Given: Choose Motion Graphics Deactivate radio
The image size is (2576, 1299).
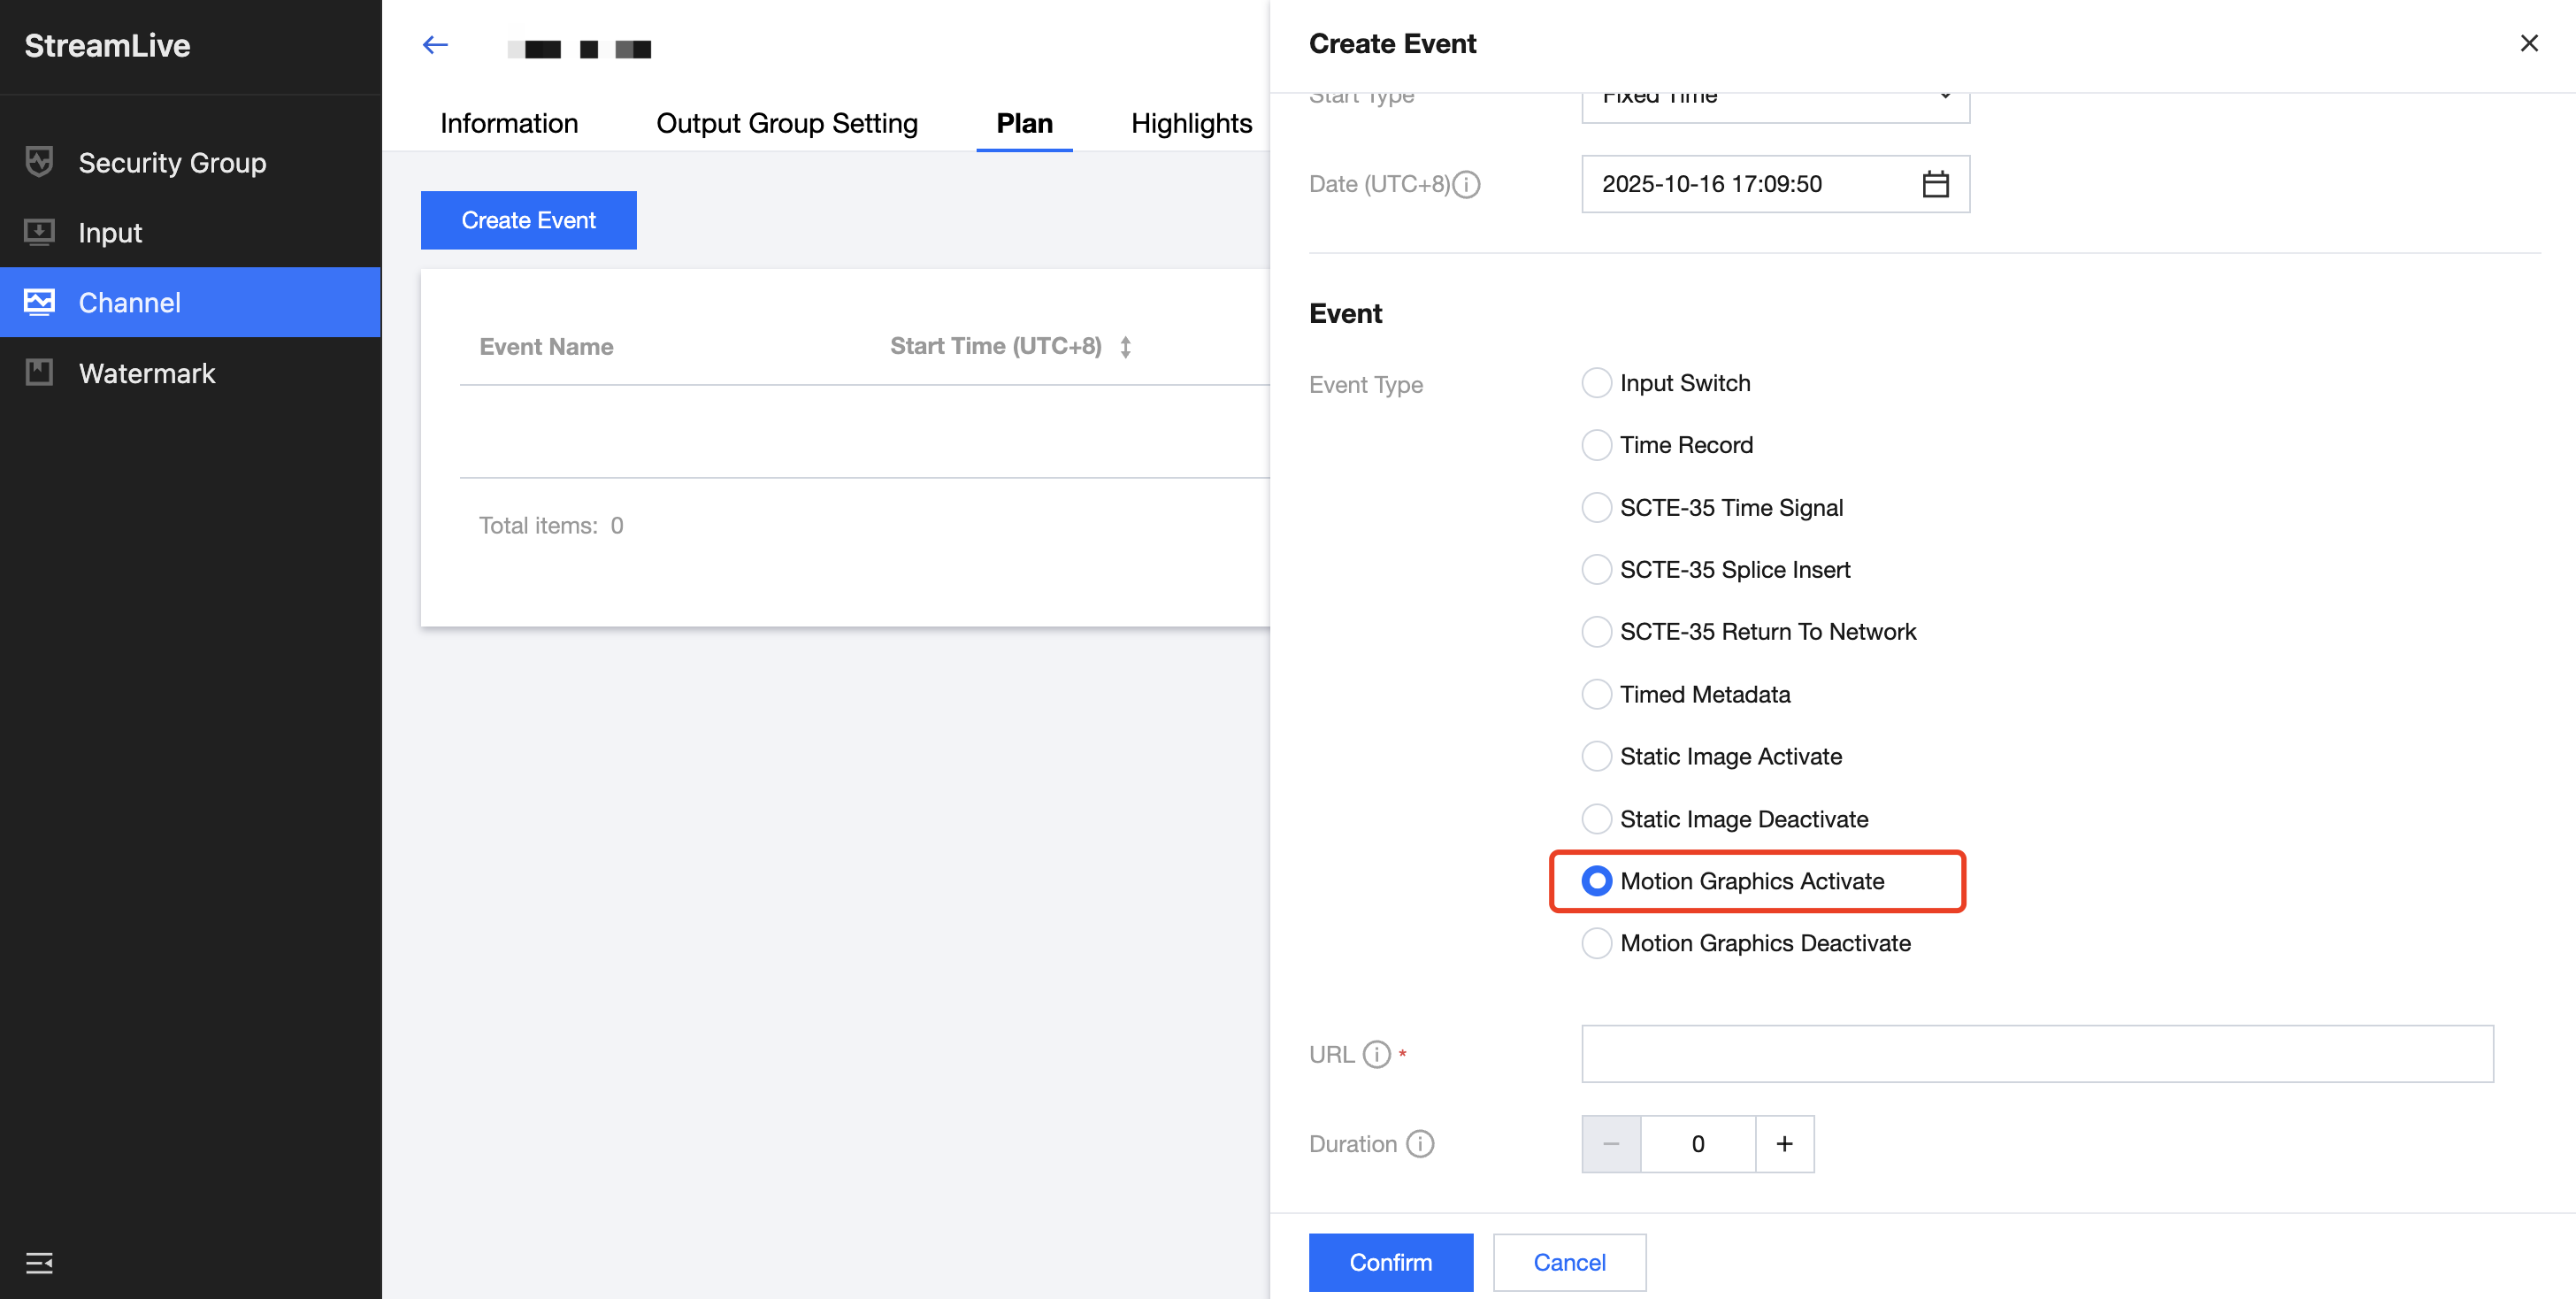Looking at the screenshot, I should [x=1597, y=943].
